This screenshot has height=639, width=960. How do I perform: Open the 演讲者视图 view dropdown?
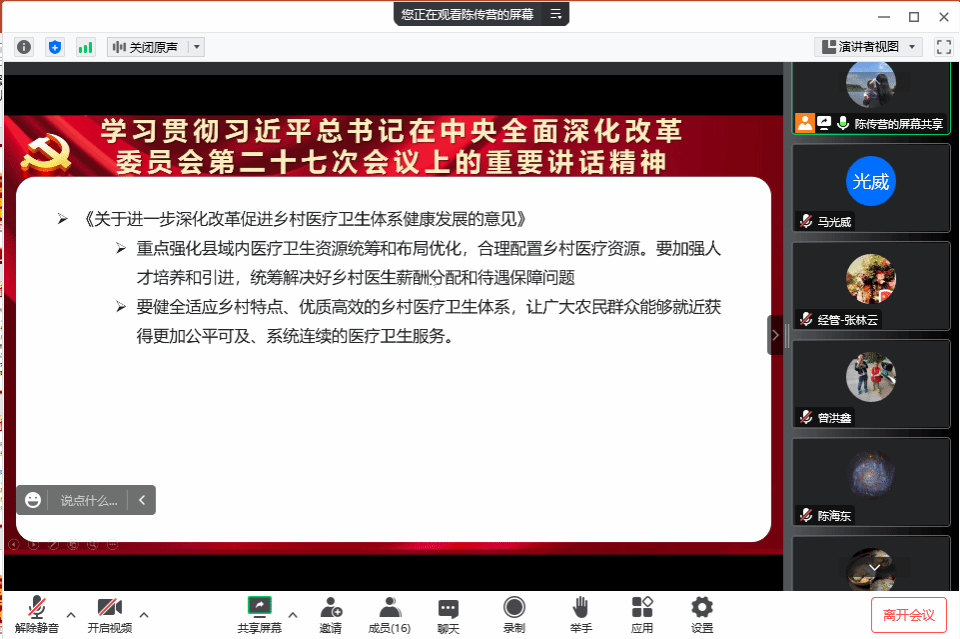[867, 47]
